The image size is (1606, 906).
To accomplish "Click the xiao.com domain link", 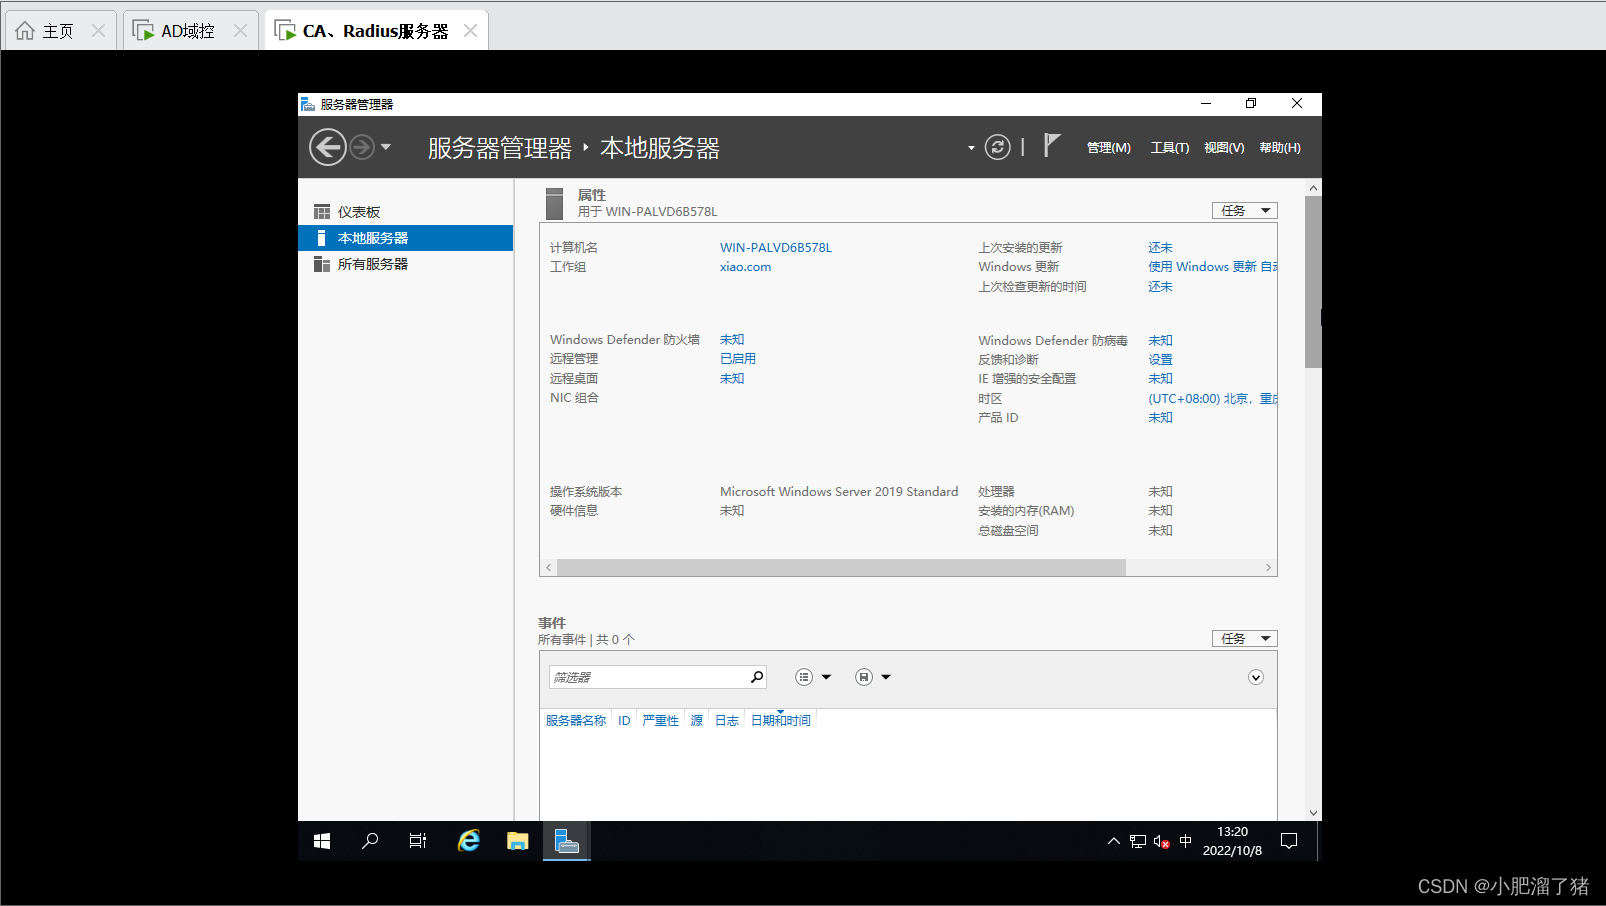I will coord(745,267).
